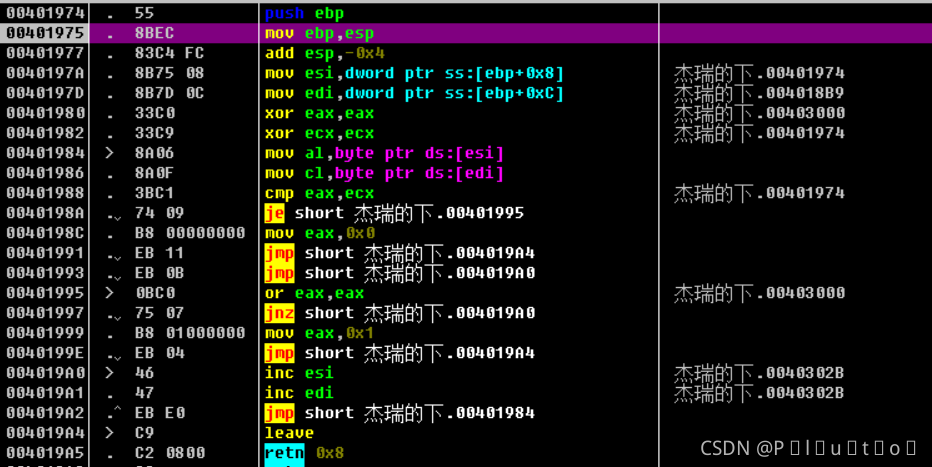Click the 'jnz short' jump to 004019A0
Screen dimensions: 932x467
click(x=399, y=313)
